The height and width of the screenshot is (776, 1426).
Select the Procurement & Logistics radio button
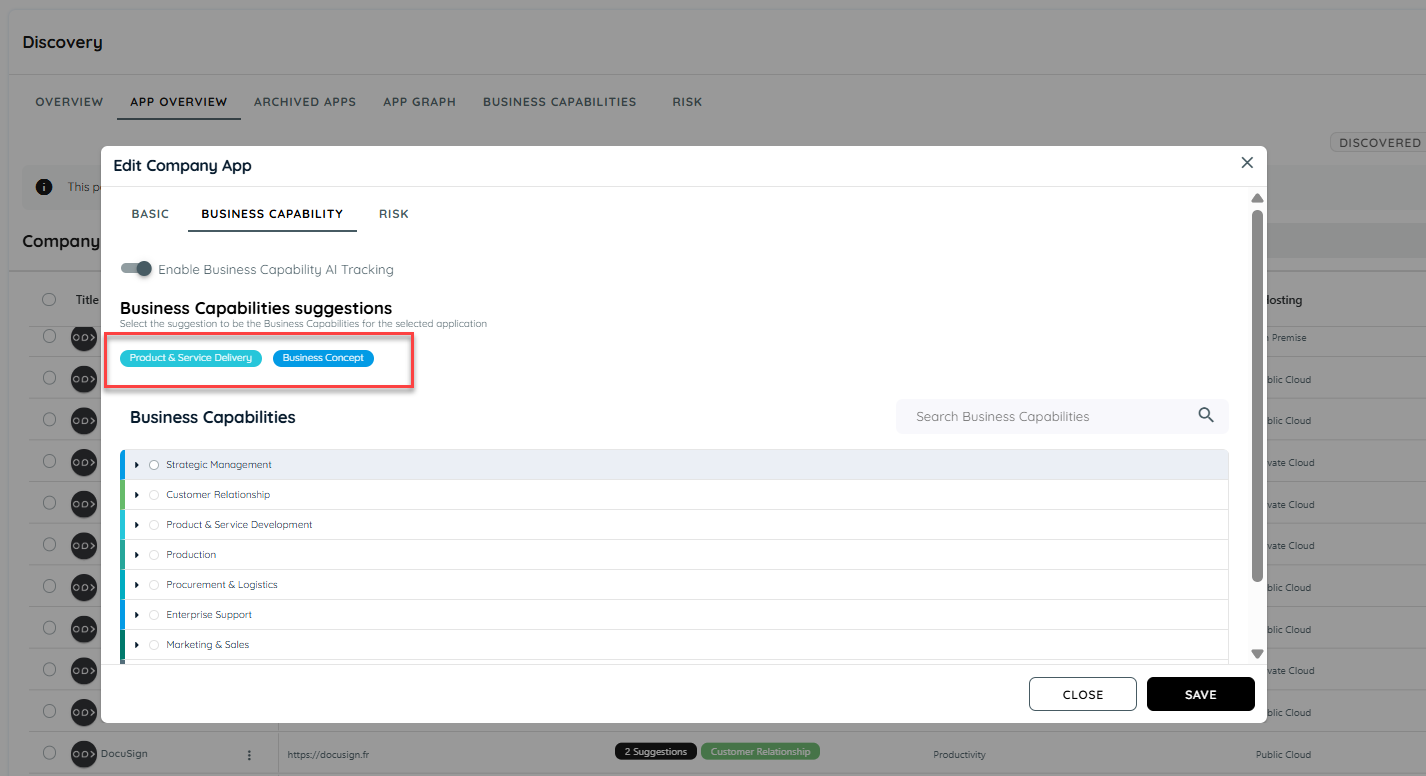(x=154, y=585)
